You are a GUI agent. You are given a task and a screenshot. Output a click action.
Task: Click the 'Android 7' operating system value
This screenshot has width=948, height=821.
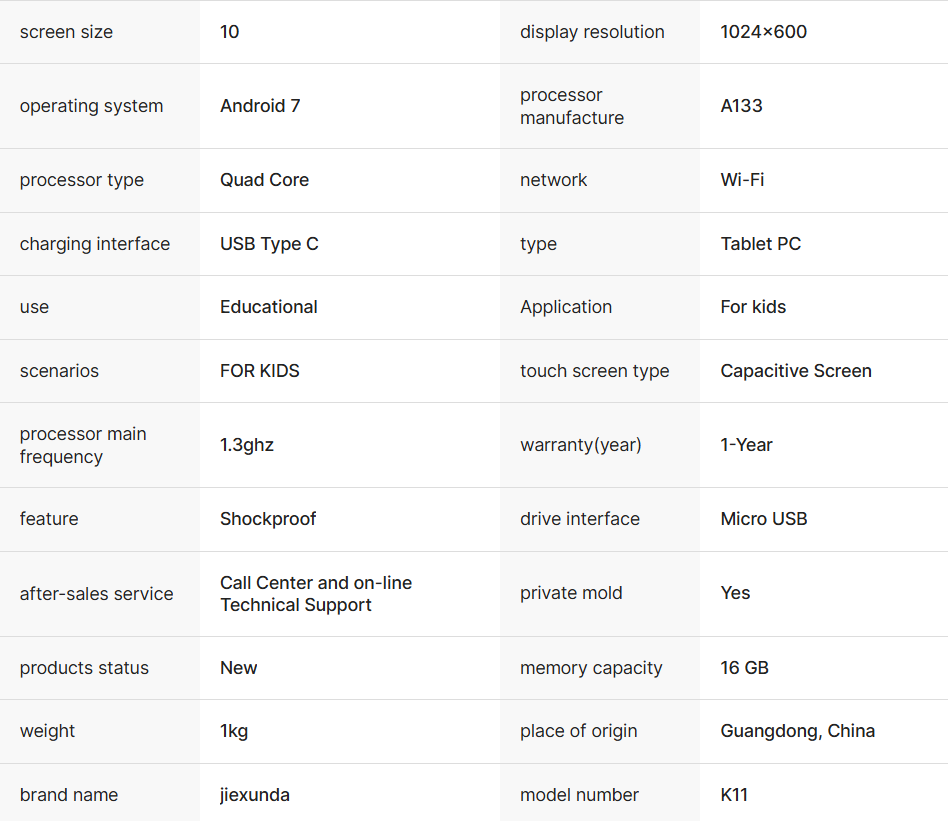[260, 106]
